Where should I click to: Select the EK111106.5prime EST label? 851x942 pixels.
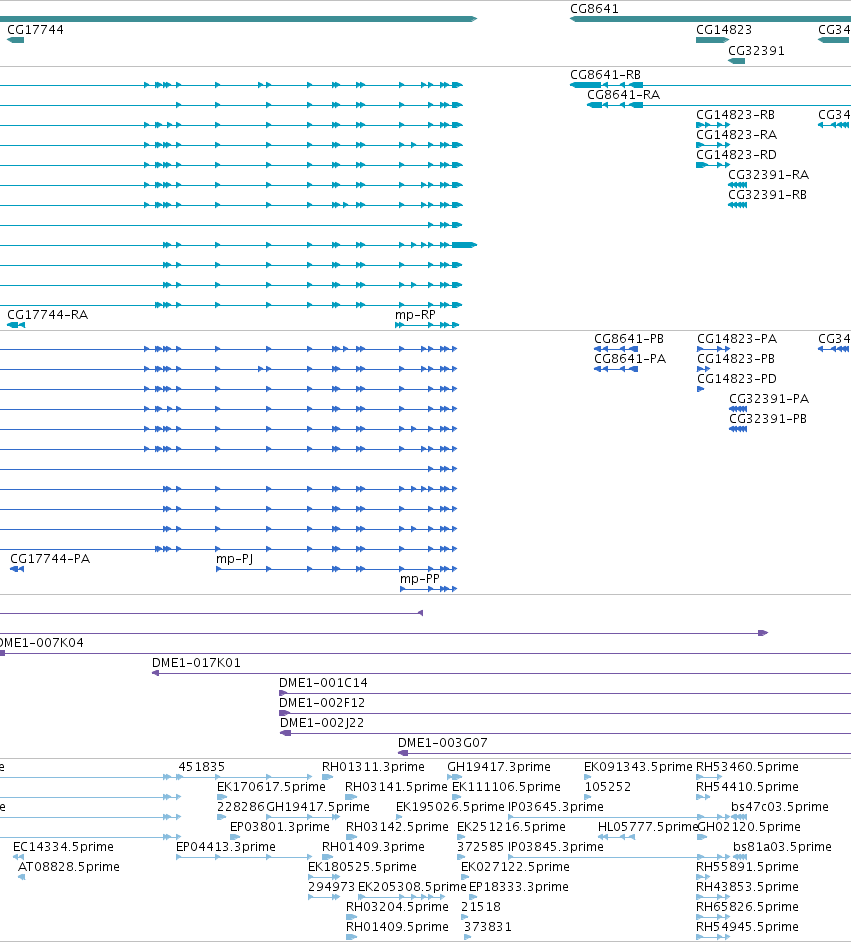pos(506,786)
